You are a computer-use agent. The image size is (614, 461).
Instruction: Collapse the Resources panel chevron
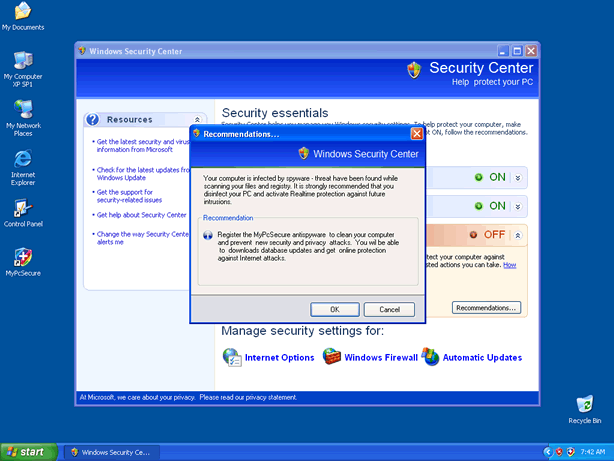pos(197,120)
